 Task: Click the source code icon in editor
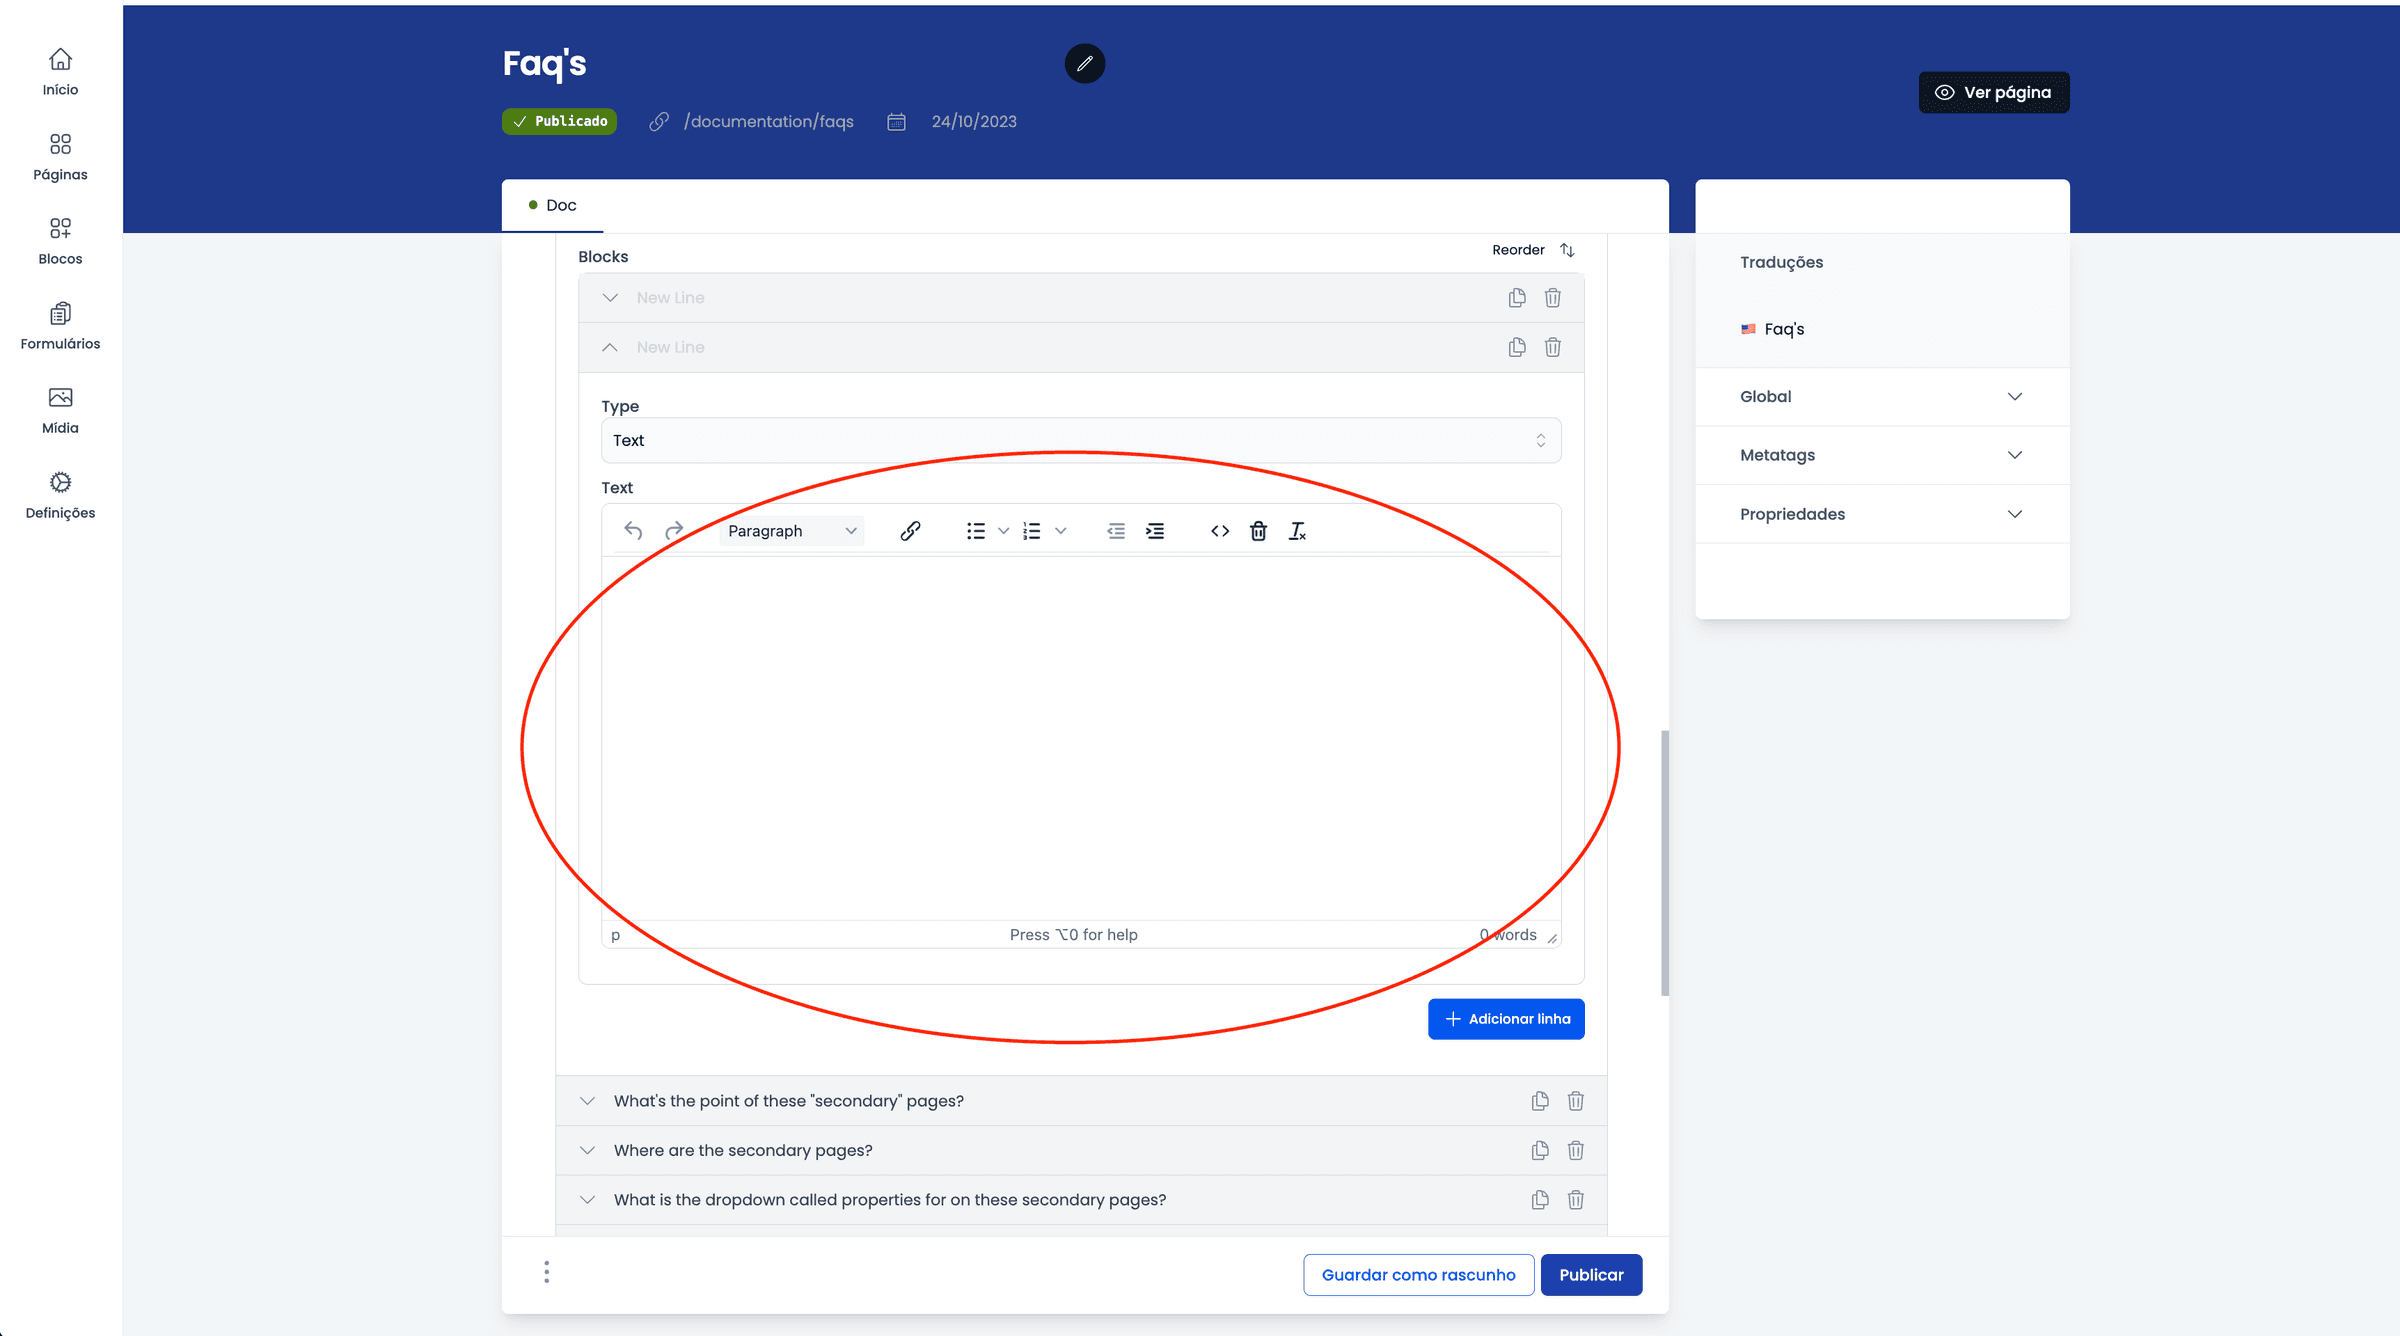(x=1219, y=531)
